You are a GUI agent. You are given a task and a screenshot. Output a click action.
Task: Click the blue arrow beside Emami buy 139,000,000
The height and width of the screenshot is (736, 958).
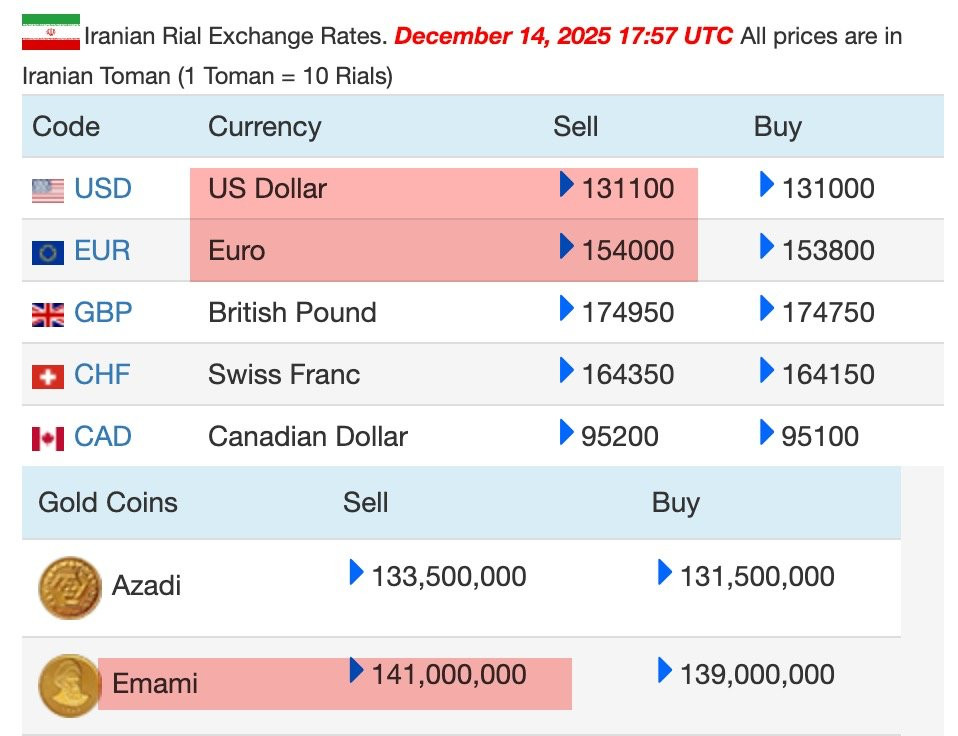point(665,670)
